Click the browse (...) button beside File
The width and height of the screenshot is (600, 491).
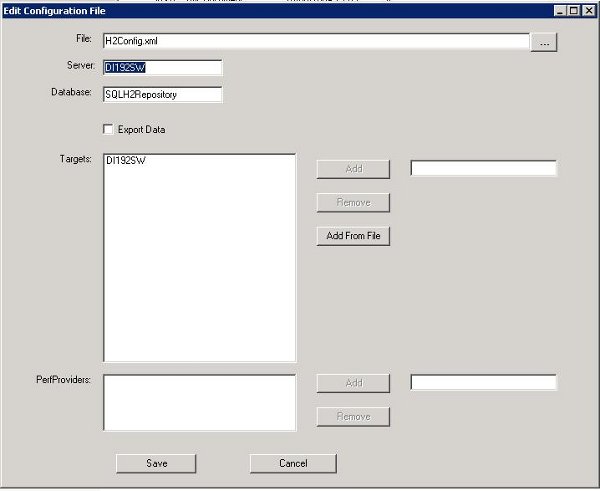pos(543,42)
